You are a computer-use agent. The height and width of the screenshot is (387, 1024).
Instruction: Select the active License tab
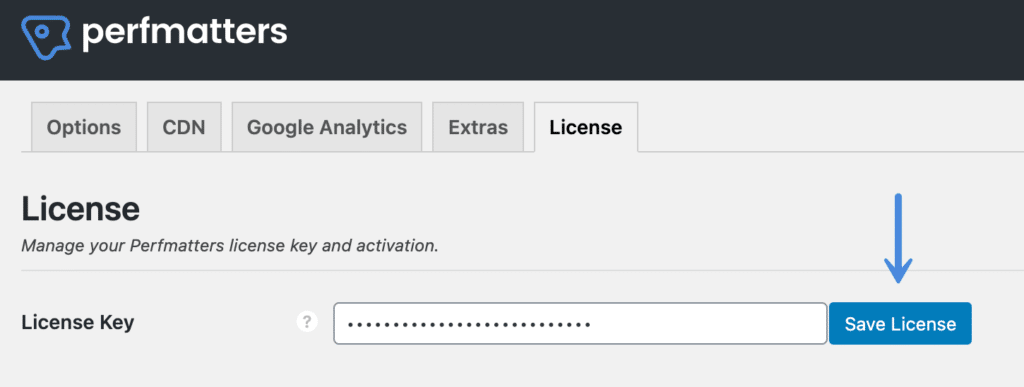coord(586,127)
